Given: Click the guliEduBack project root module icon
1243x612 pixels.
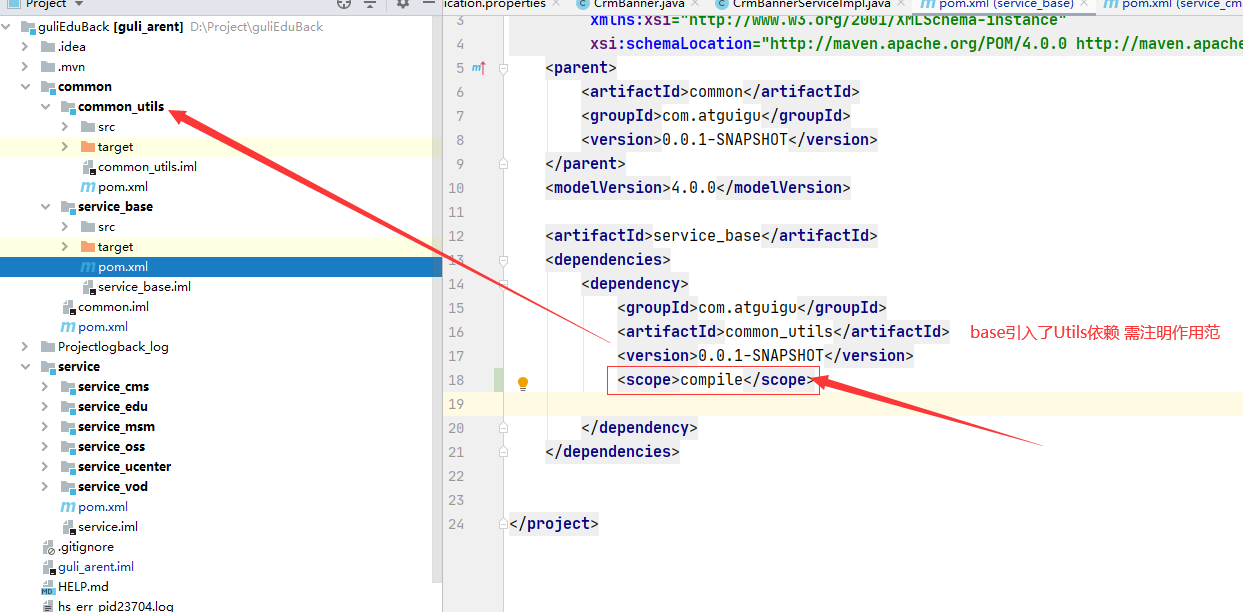Looking at the screenshot, I should click(28, 27).
